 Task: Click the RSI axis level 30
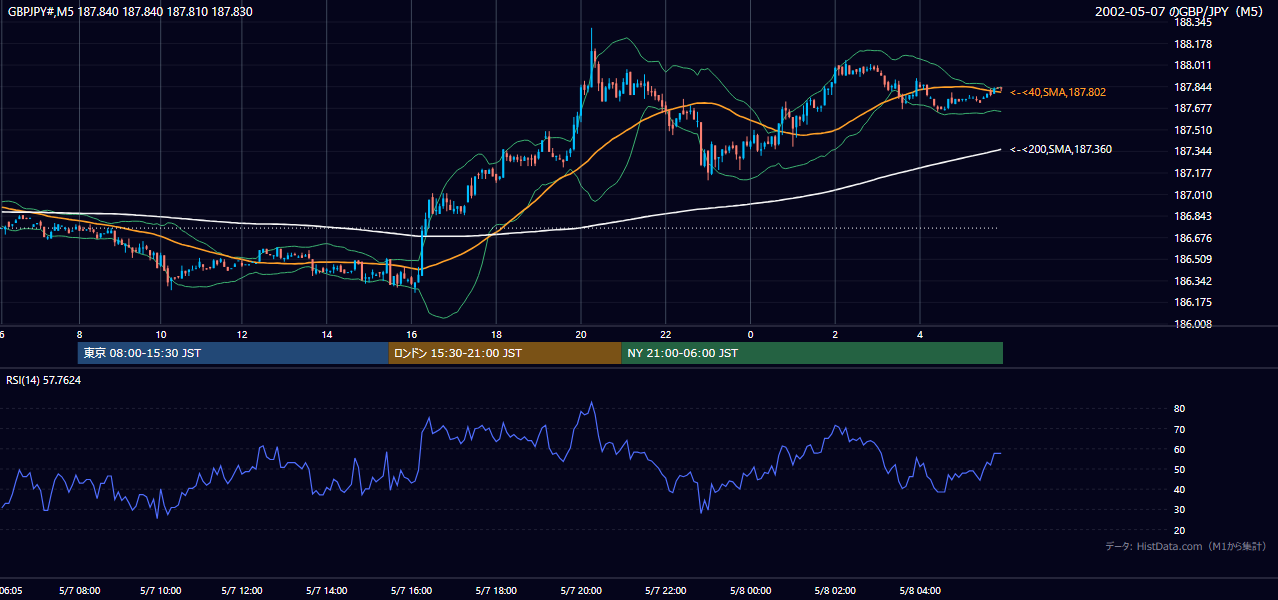pos(1180,509)
